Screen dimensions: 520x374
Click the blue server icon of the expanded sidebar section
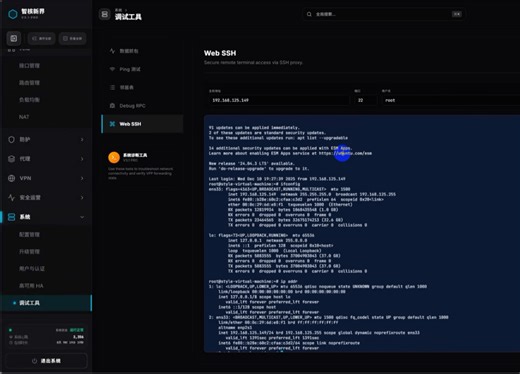11,217
